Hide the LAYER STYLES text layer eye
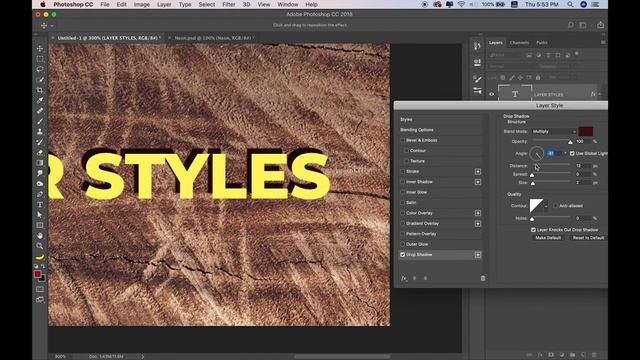 pos(491,94)
